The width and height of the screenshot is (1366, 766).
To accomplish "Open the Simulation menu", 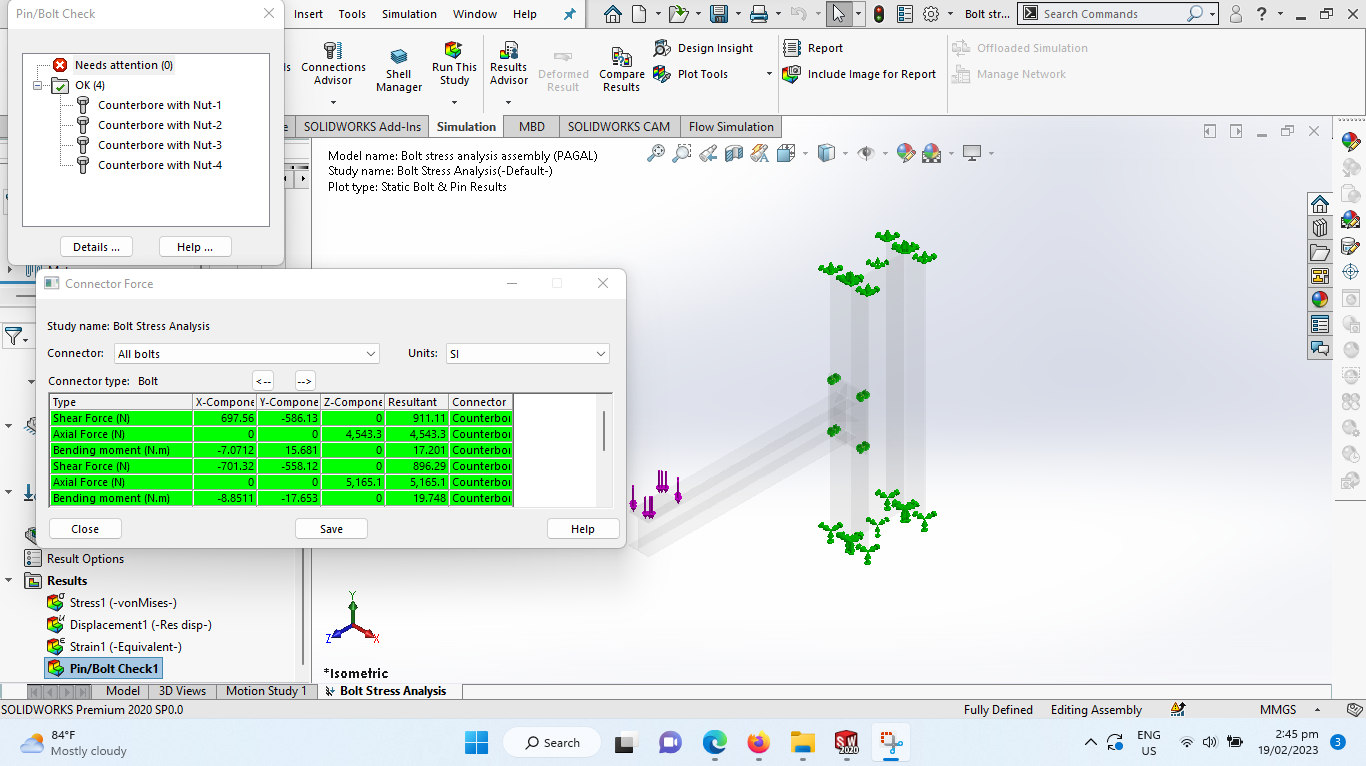I will 409,14.
